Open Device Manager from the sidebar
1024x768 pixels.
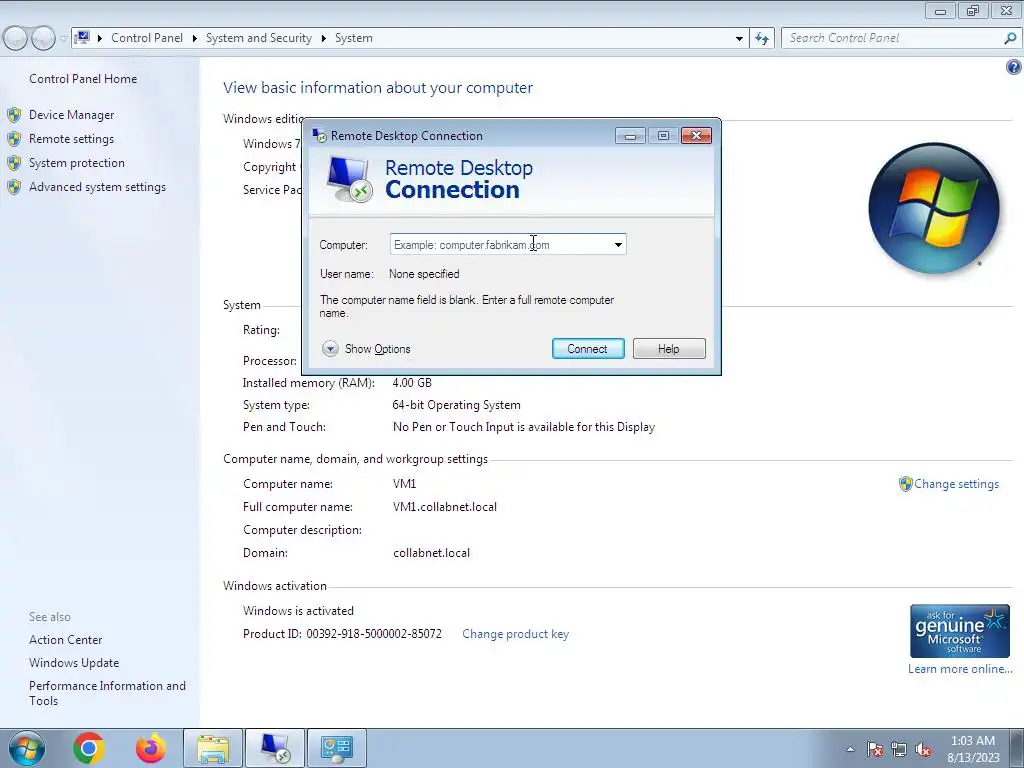tap(71, 115)
